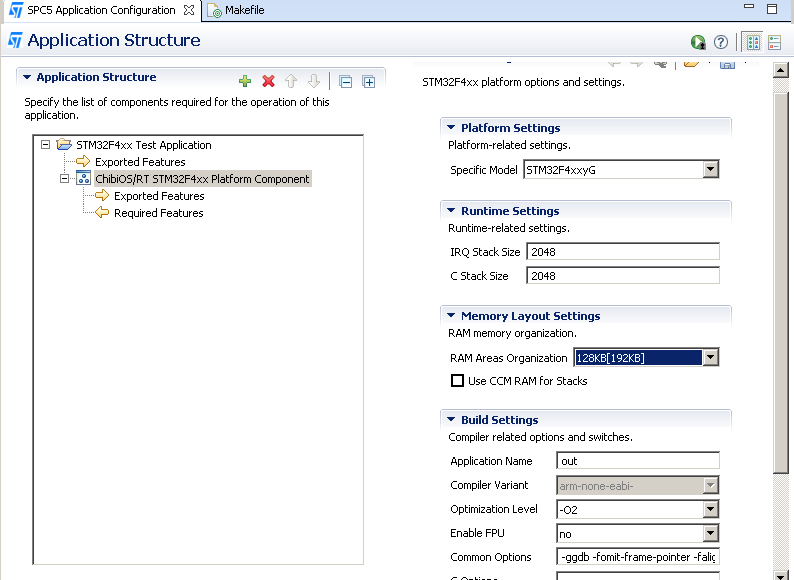Click the 'STM32F4xx platform options and settings.' text
794x580 pixels.
click(523, 82)
